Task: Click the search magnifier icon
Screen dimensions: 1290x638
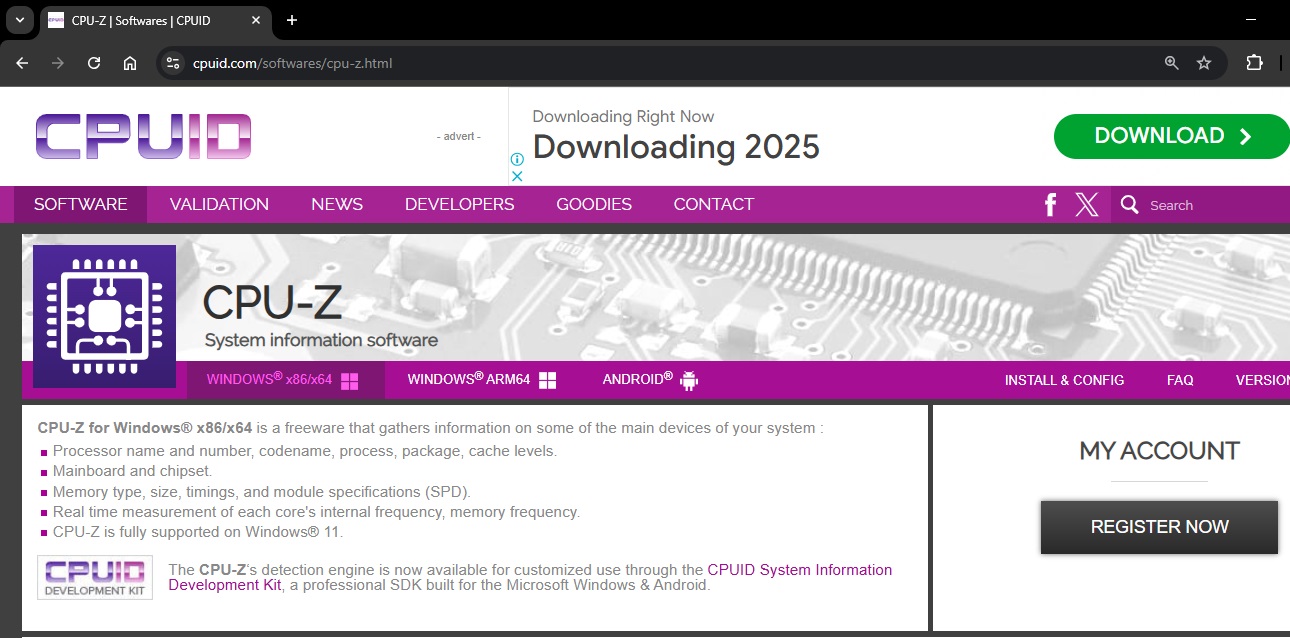Action: pyautogui.click(x=1129, y=204)
